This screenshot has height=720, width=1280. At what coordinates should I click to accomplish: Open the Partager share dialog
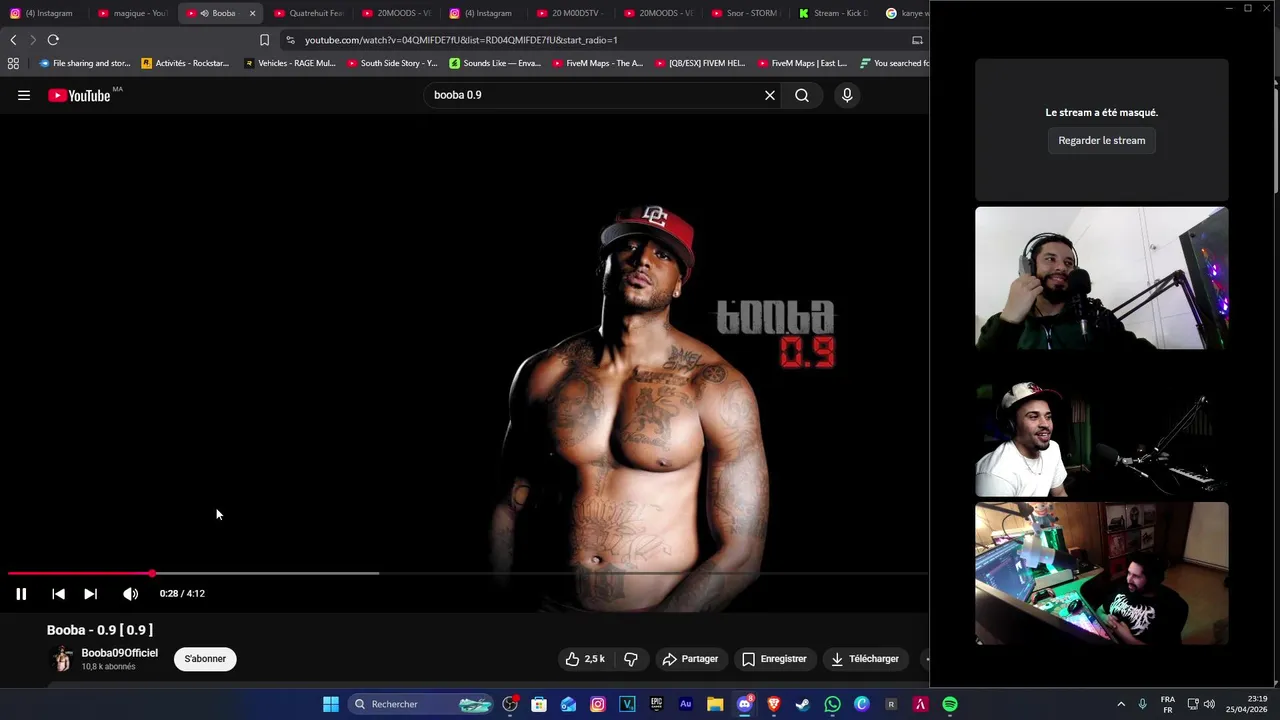(x=690, y=659)
